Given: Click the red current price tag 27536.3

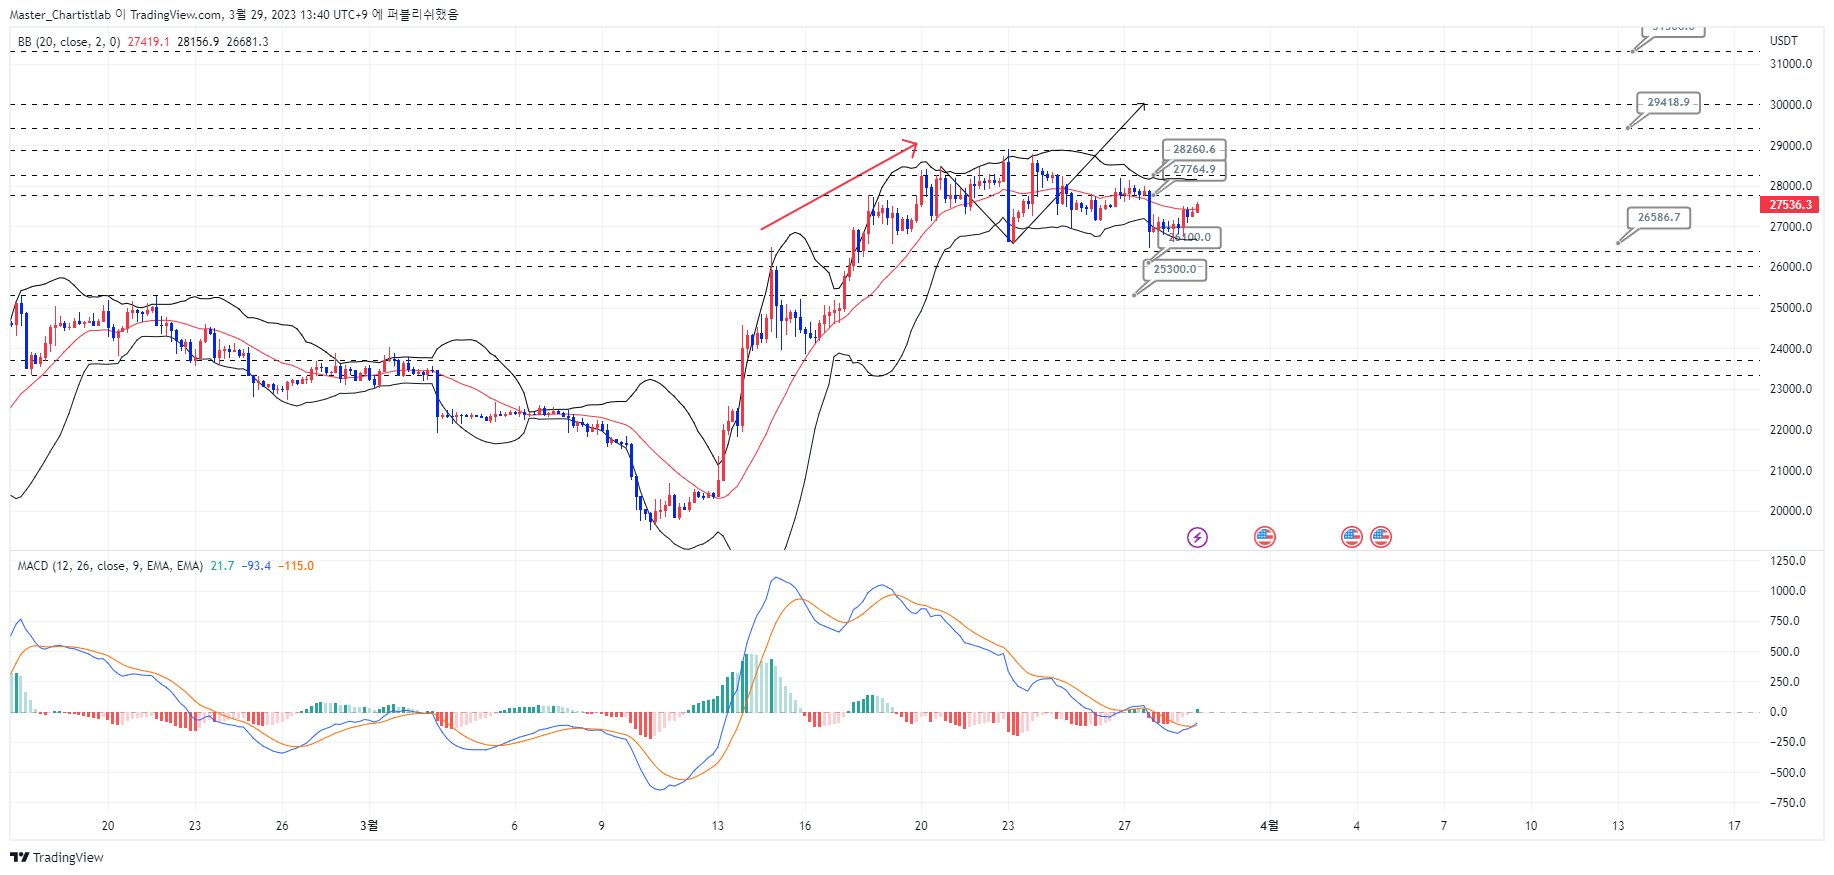Looking at the screenshot, I should [x=1790, y=205].
